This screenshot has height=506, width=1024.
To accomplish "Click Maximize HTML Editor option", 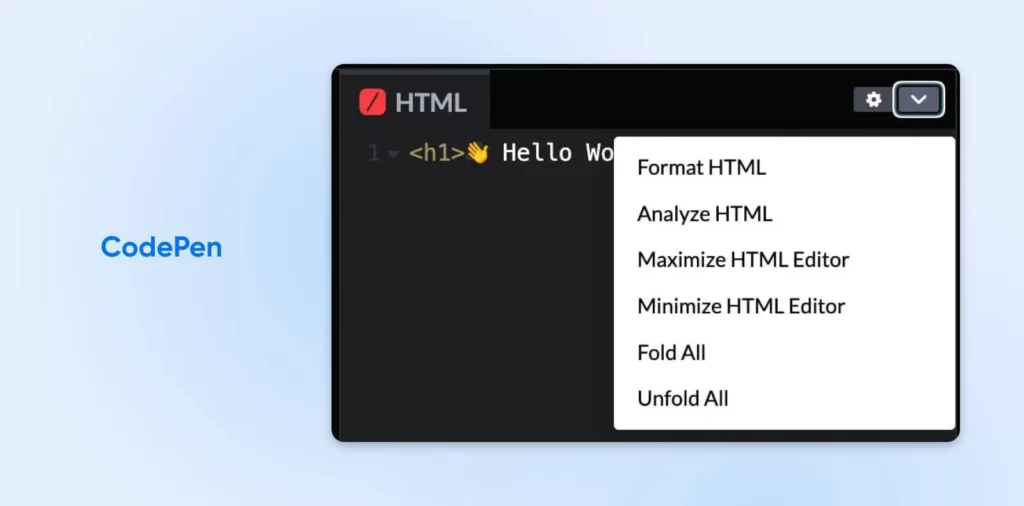I will (743, 259).
